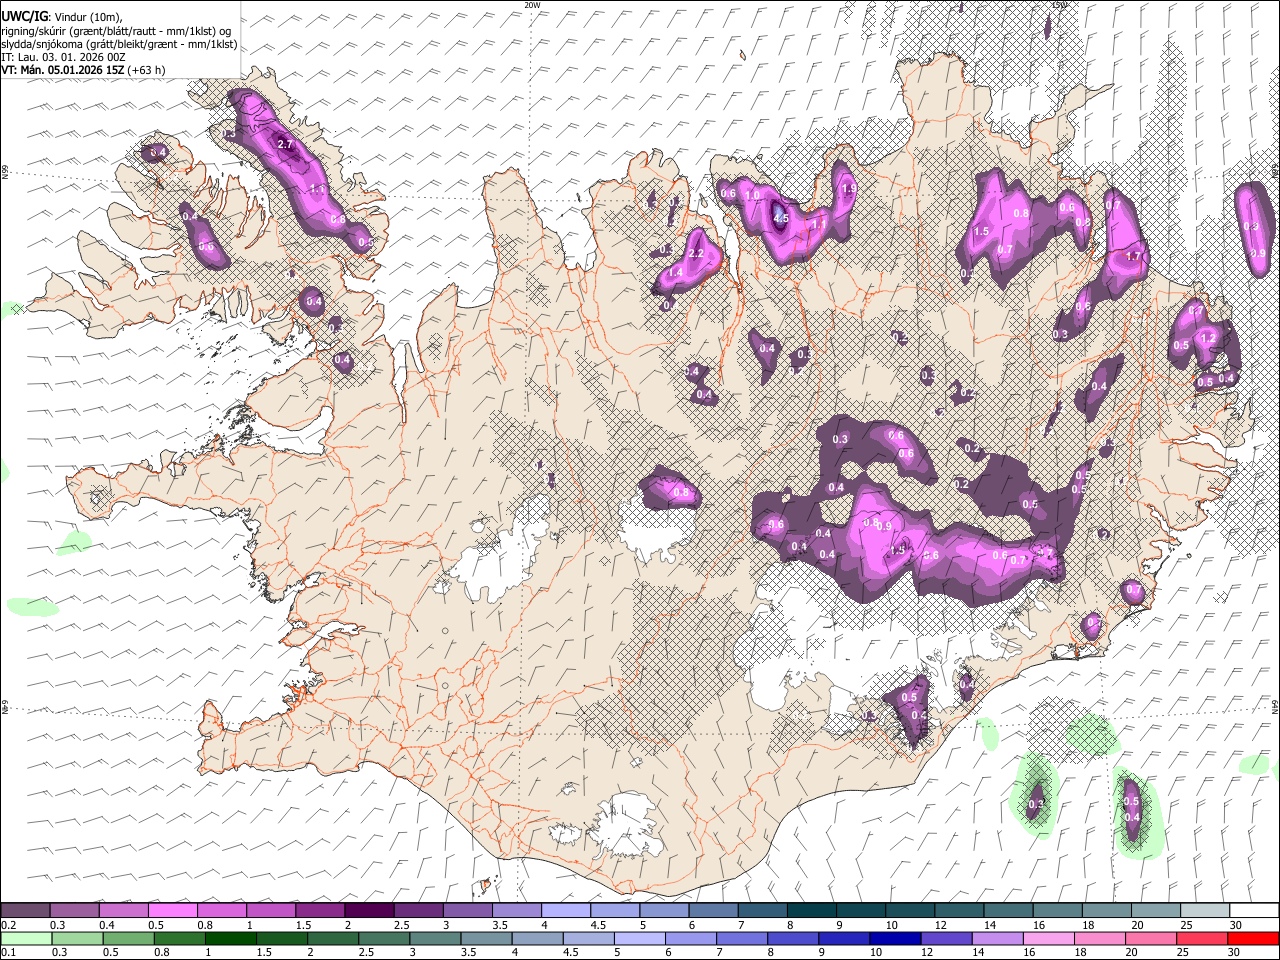Click the "1.4" precipitation value on the map
1280x960 pixels.
tap(675, 272)
